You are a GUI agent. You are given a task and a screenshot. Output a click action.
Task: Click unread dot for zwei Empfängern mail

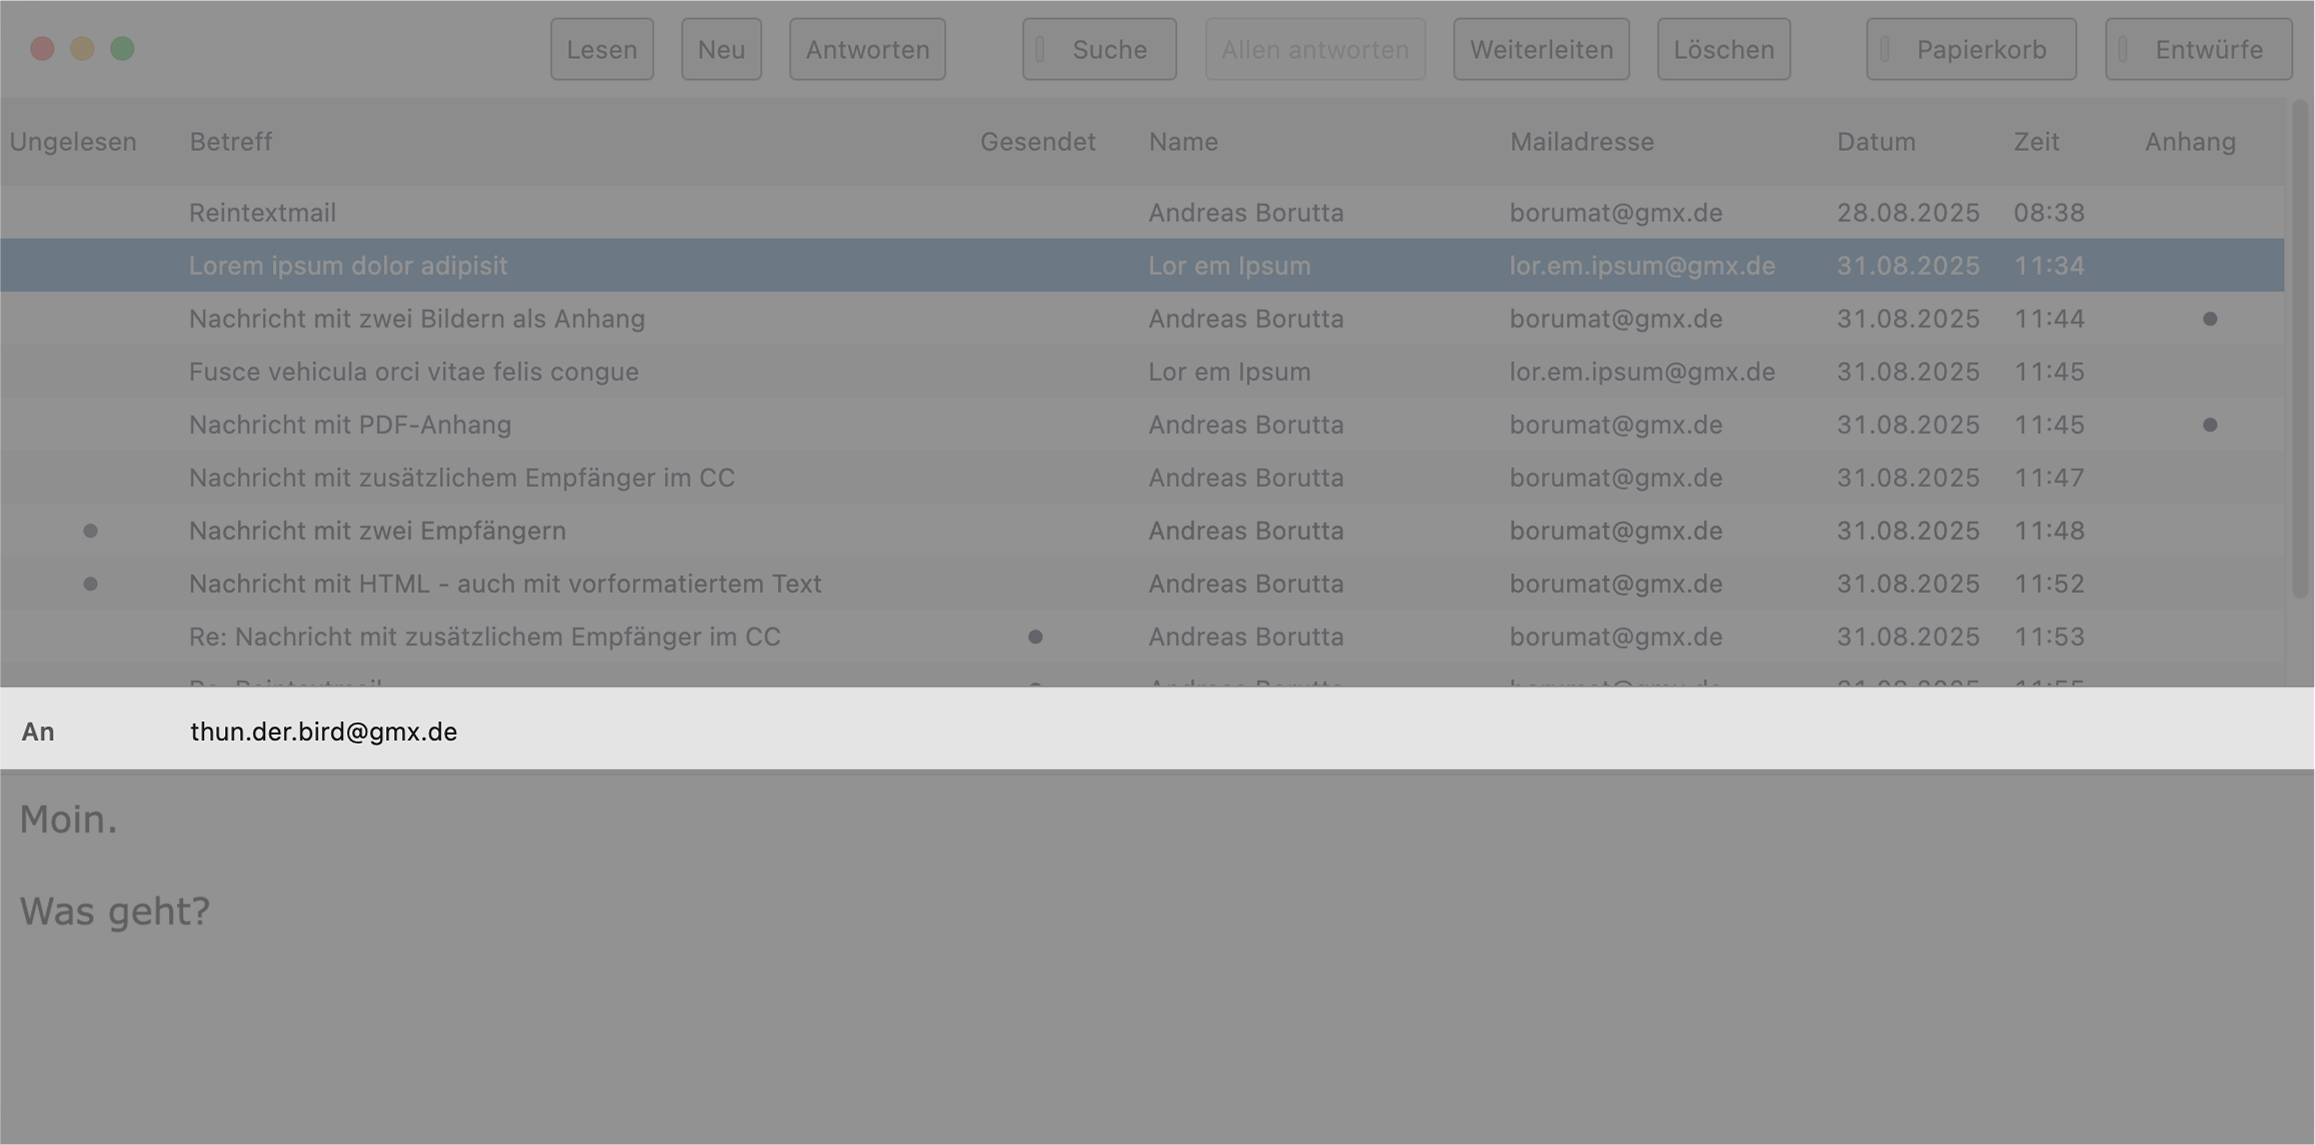(90, 531)
